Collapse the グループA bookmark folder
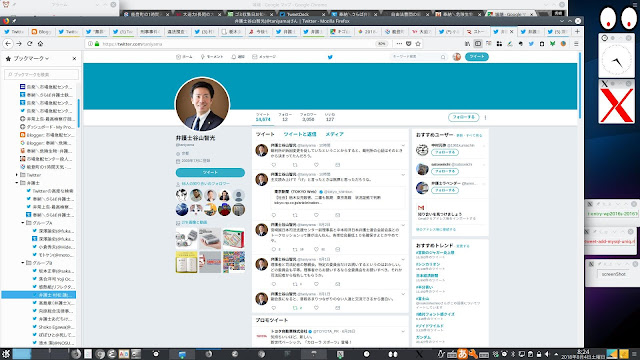This screenshot has width=640, height=360. pyautogui.click(x=23, y=223)
